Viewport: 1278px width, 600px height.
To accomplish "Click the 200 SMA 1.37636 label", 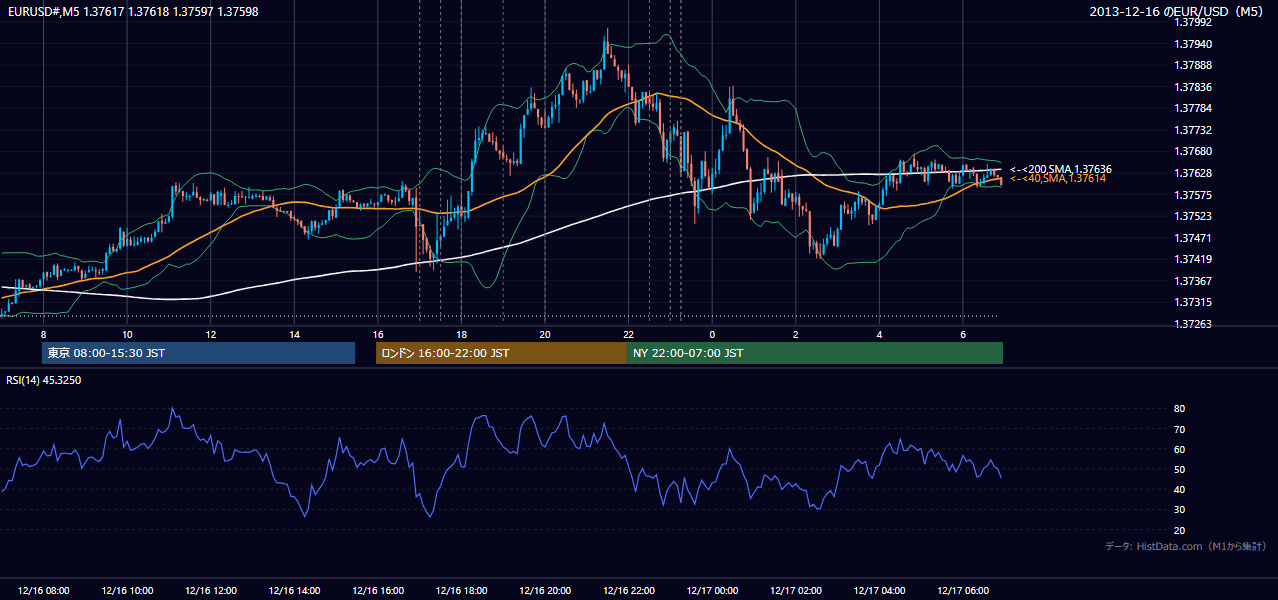I will point(1061,169).
